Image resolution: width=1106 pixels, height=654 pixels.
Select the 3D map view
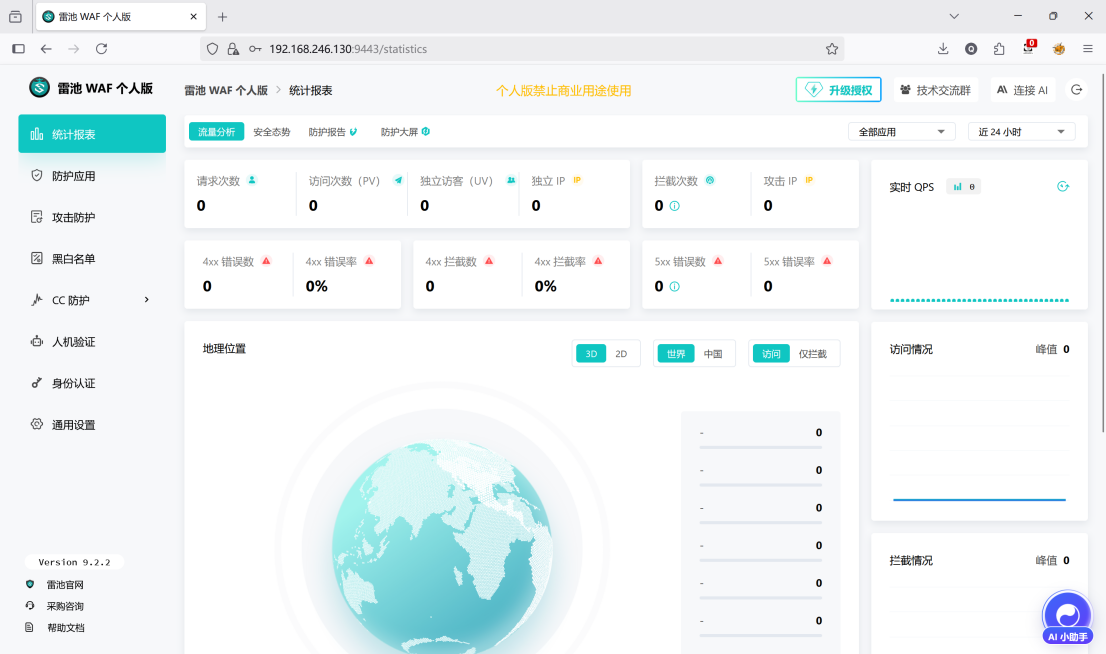coord(591,353)
